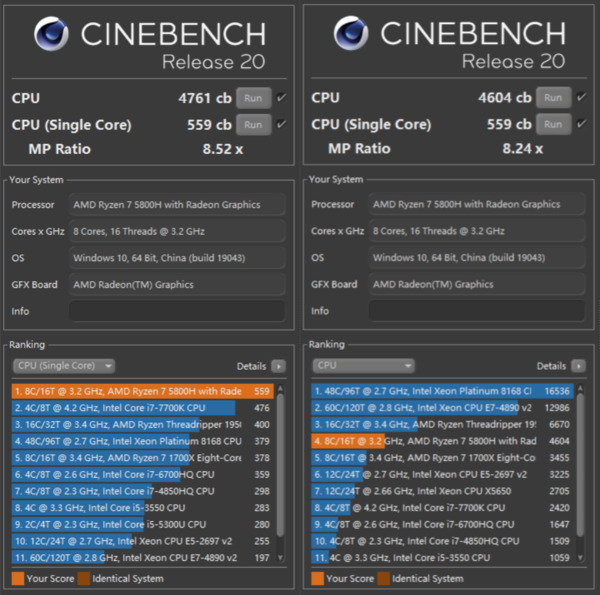Click the OS field in right window
The image size is (600, 595).
click(x=477, y=258)
